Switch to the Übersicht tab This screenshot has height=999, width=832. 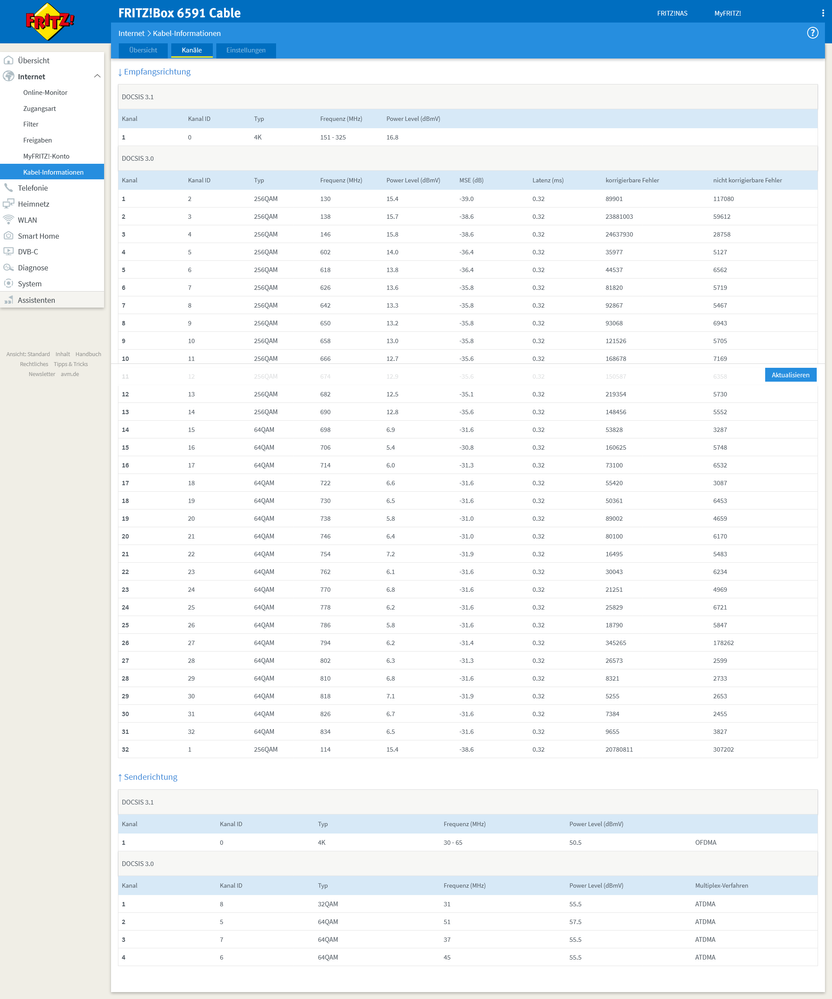pyautogui.click(x=143, y=50)
